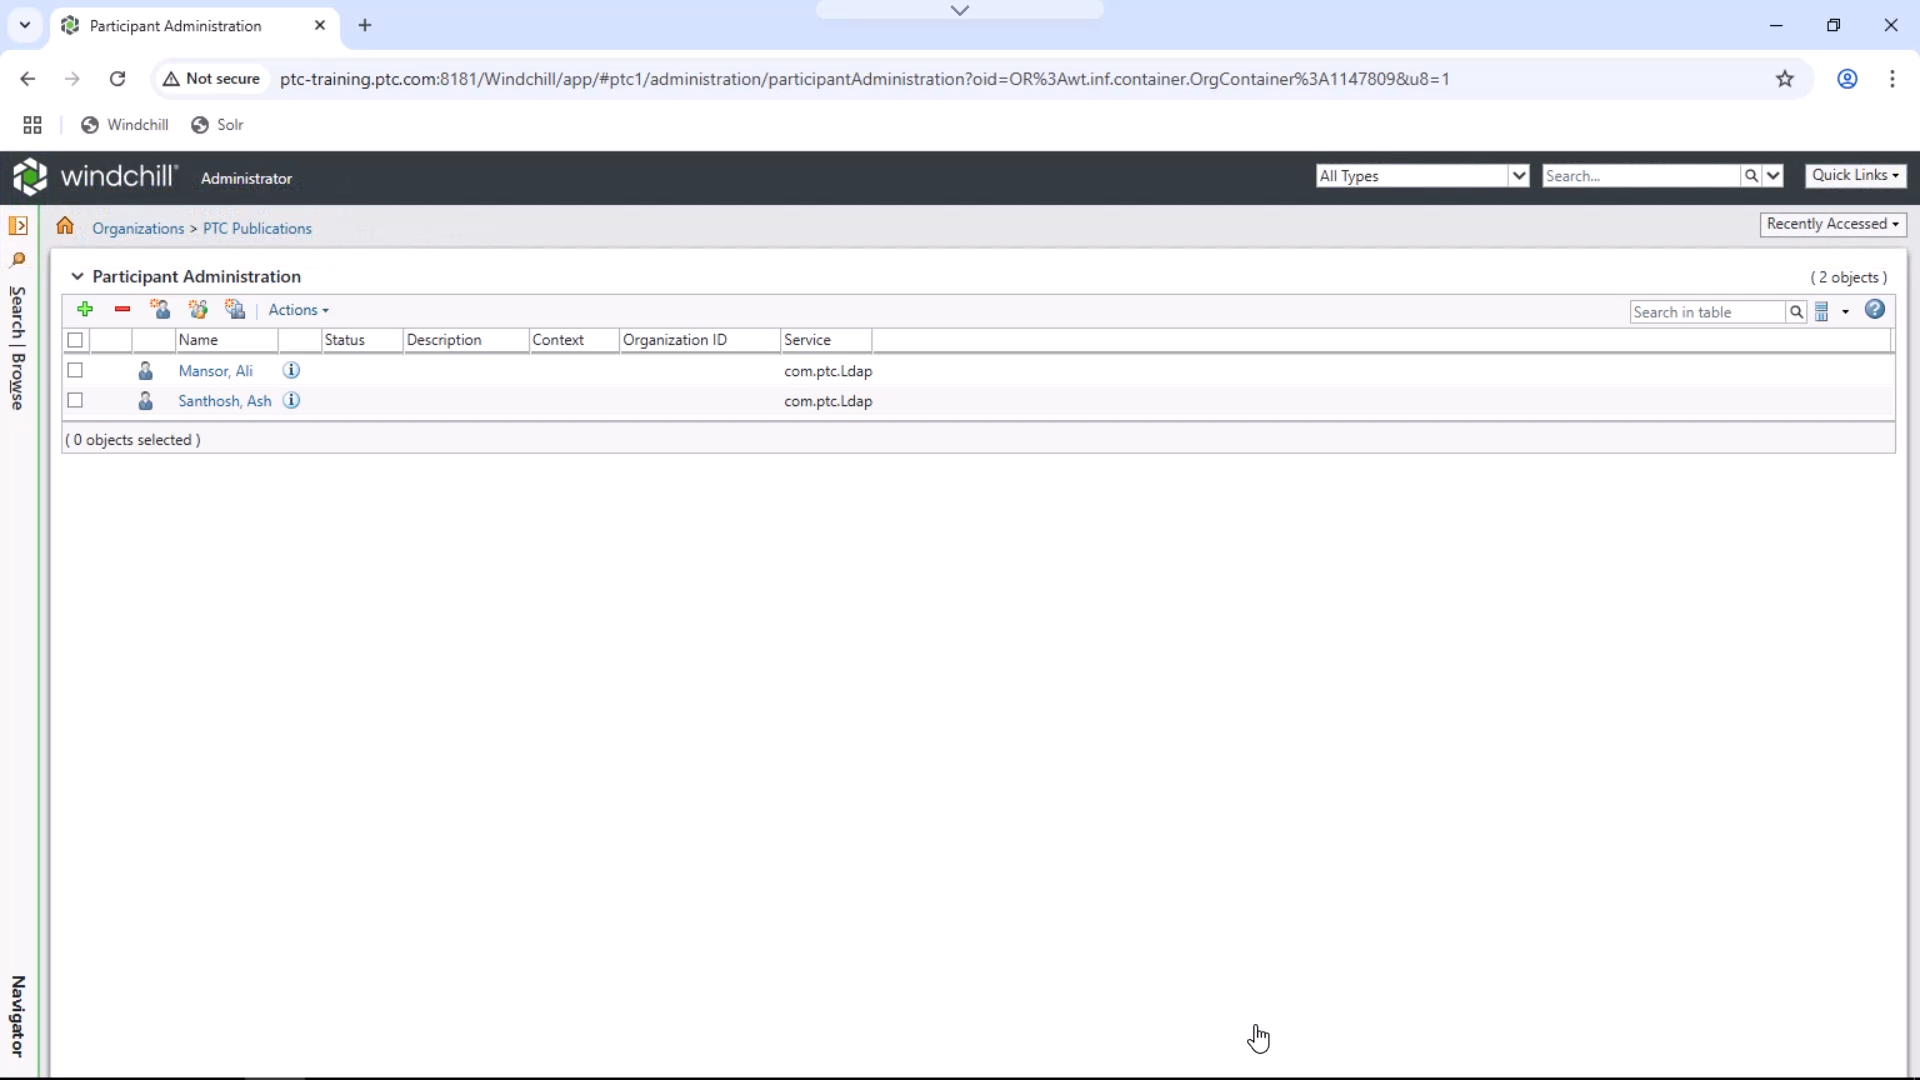Click the create new user icon
Image resolution: width=1920 pixels, height=1080 pixels.
coord(160,310)
